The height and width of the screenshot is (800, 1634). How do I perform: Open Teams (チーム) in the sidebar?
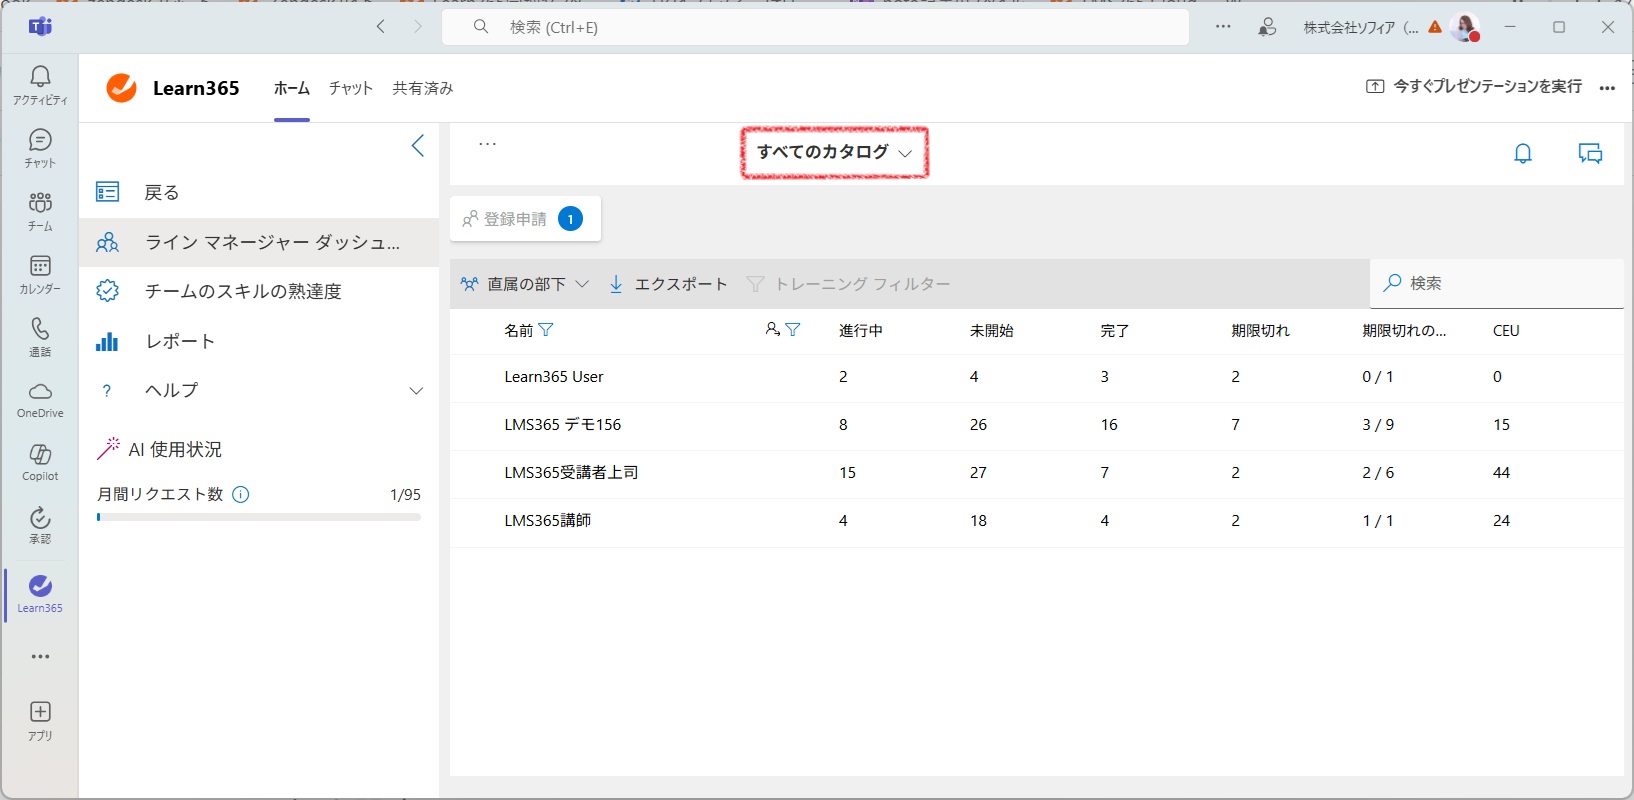click(40, 211)
